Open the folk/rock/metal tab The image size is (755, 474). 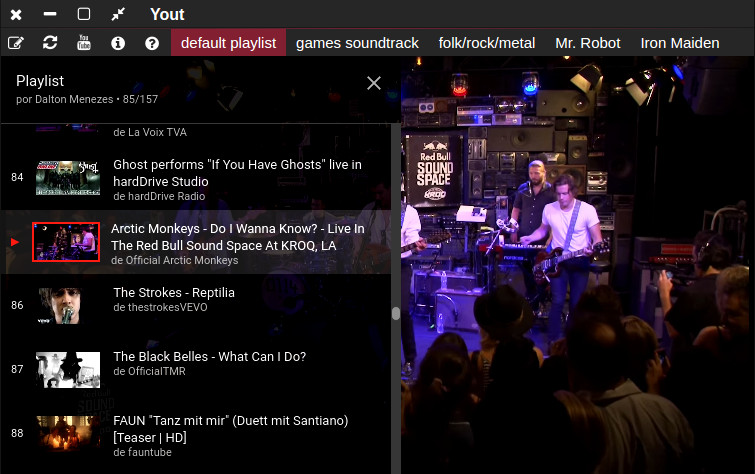487,43
